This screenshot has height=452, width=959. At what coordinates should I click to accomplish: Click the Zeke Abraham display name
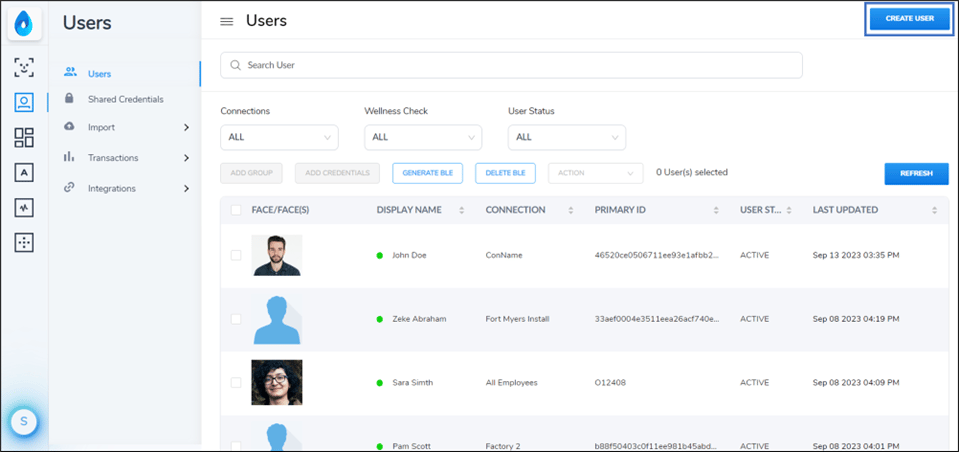pos(419,319)
